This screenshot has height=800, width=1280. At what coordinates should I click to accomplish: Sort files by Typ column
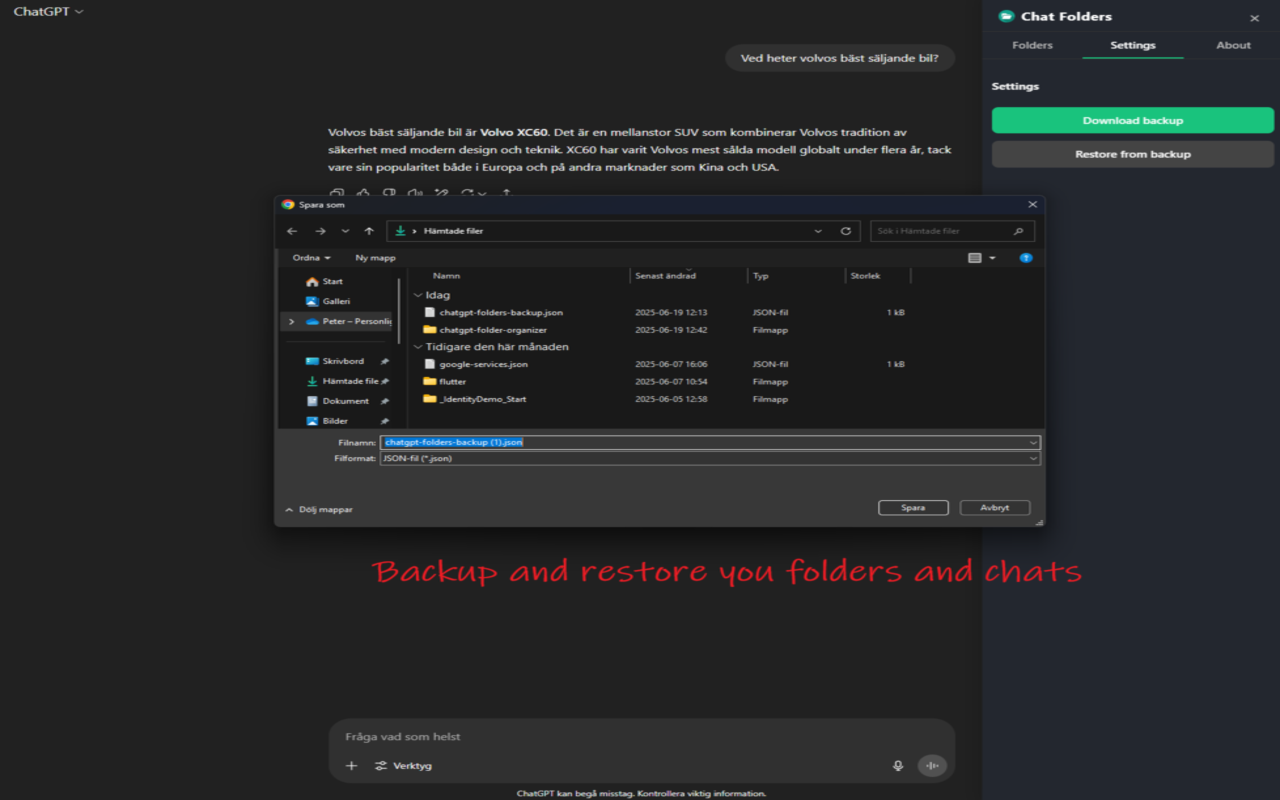[761, 276]
